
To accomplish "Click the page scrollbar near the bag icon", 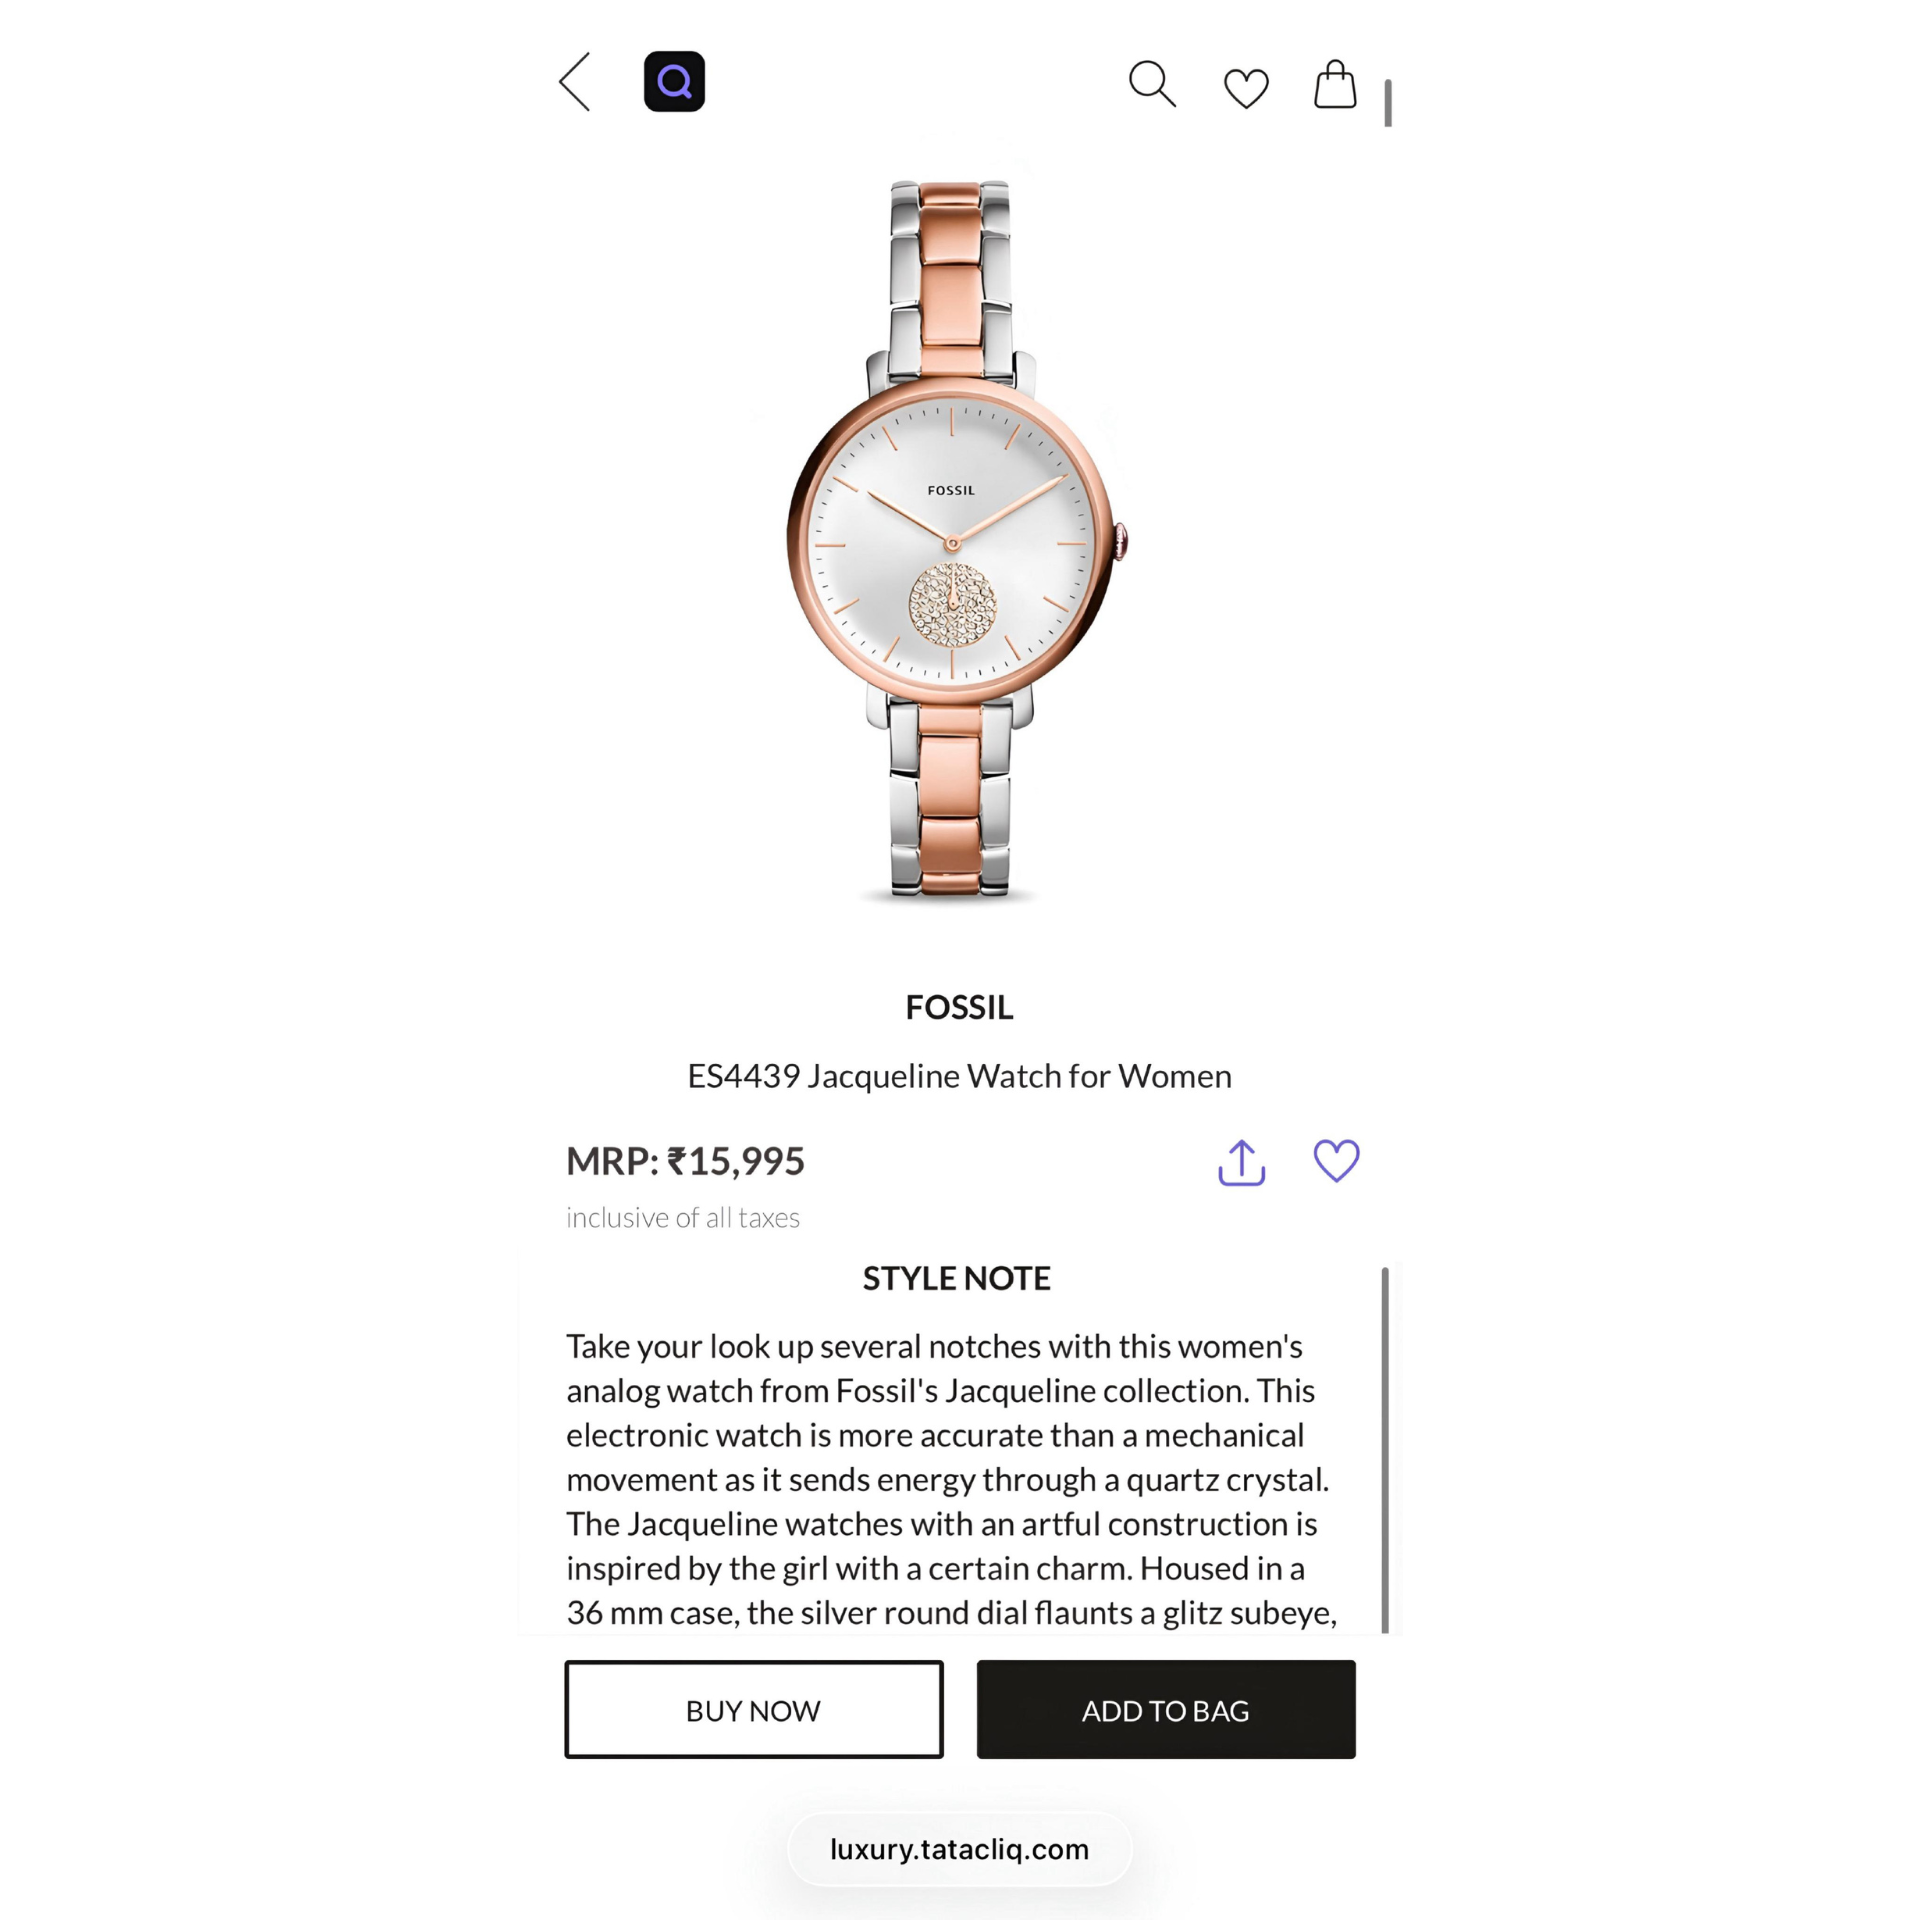I will 1388,103.
